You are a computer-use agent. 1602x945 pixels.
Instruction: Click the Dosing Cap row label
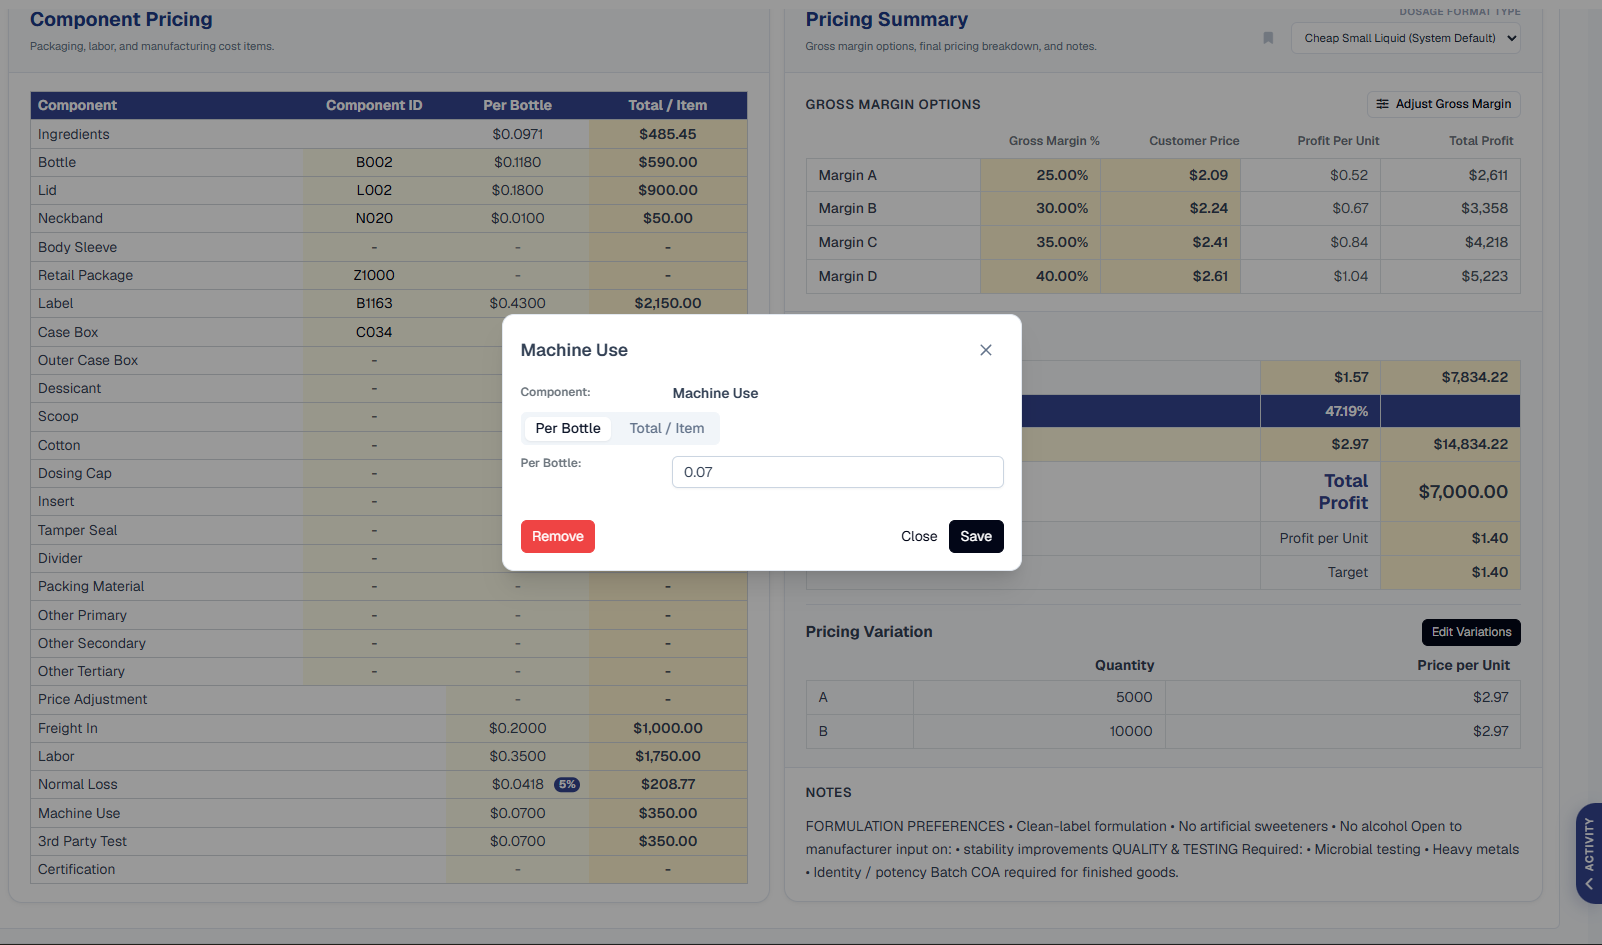[x=75, y=473]
